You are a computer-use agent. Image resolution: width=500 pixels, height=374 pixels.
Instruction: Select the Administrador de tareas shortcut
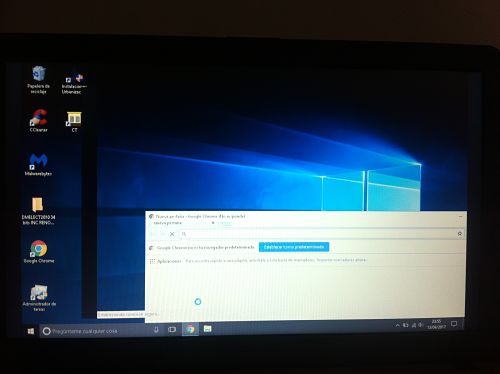pyautogui.click(x=39, y=298)
